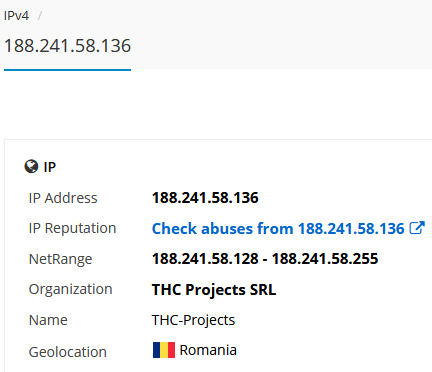The height and width of the screenshot is (372, 432).
Task: Click the THC Projects SRL organization value
Action: click(214, 290)
